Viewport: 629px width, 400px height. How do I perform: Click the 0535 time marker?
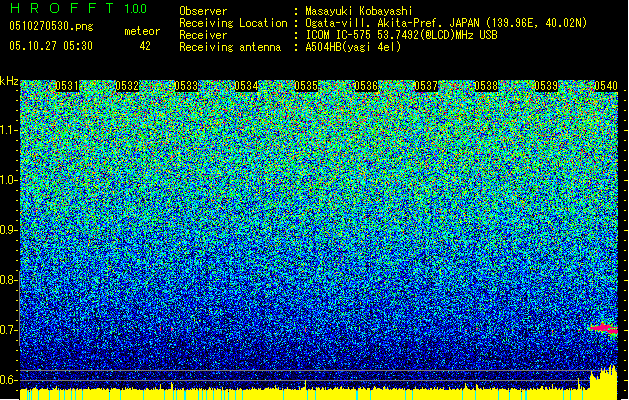click(x=306, y=86)
